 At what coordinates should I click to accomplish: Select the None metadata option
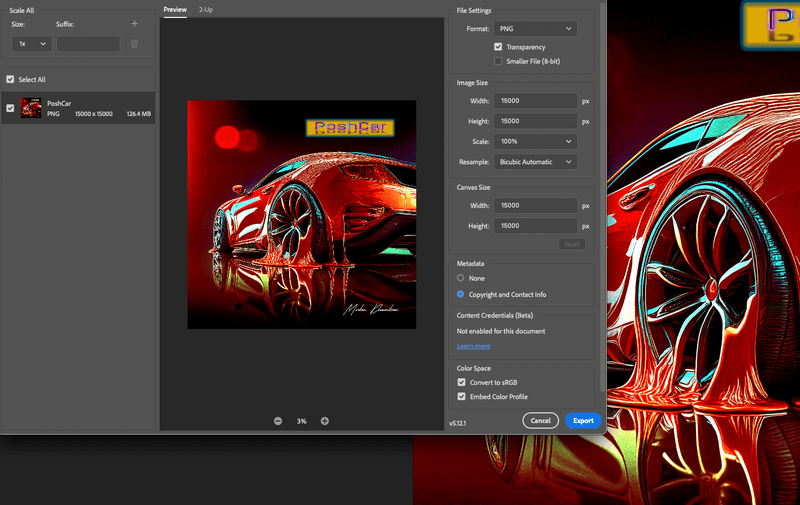pyautogui.click(x=461, y=278)
